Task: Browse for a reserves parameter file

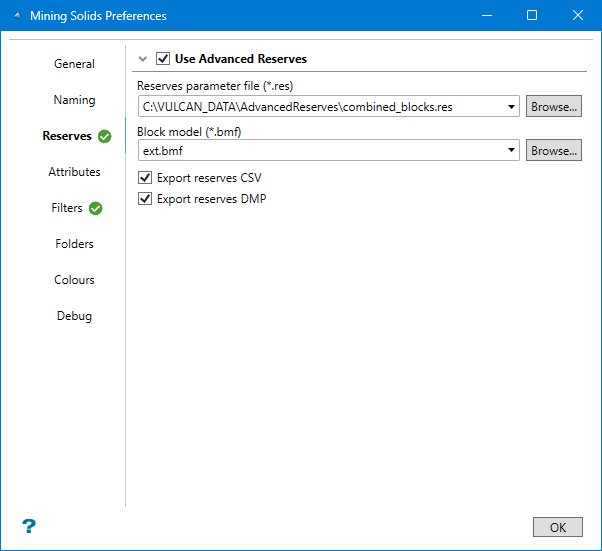Action: coord(554,107)
